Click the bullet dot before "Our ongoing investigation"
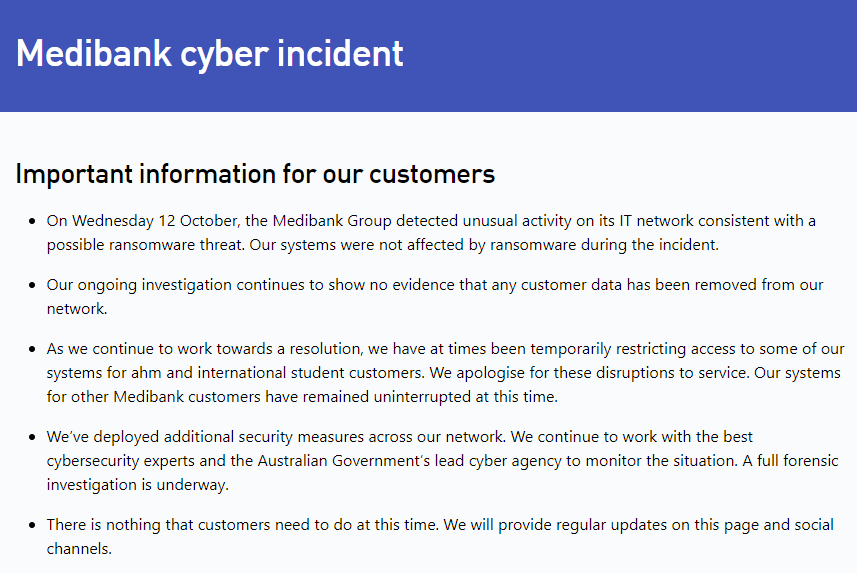 coord(32,285)
